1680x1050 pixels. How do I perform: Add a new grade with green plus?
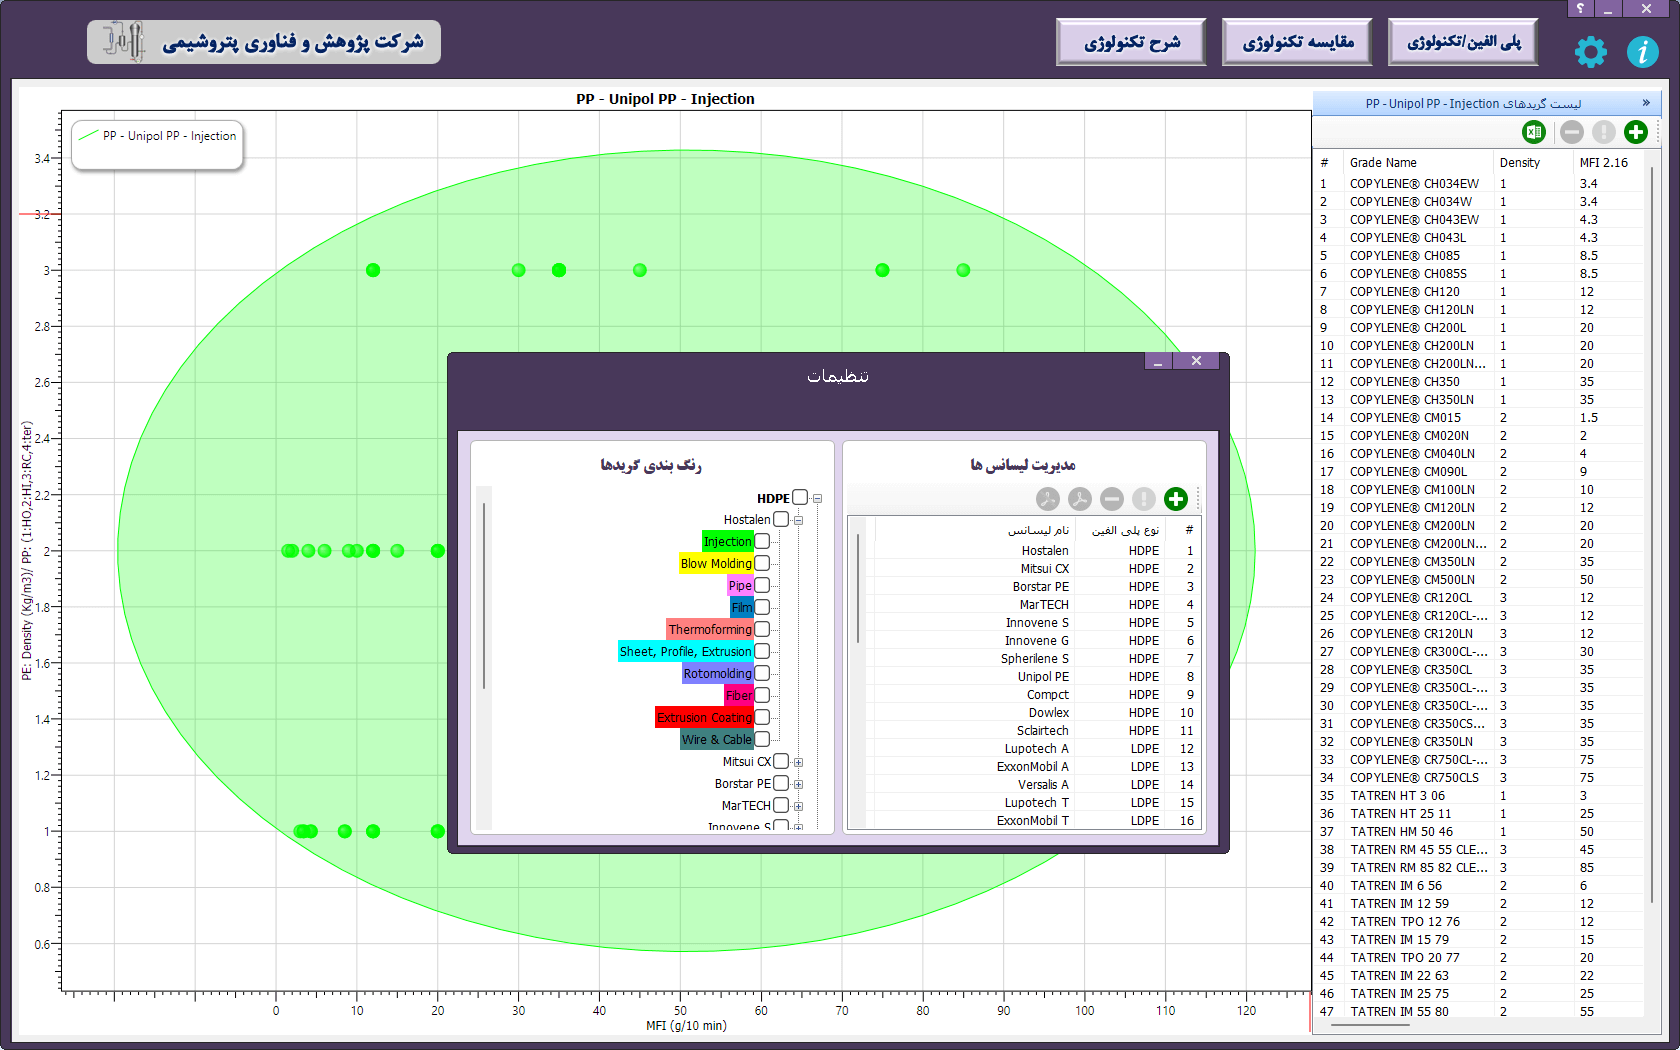pos(1636,132)
